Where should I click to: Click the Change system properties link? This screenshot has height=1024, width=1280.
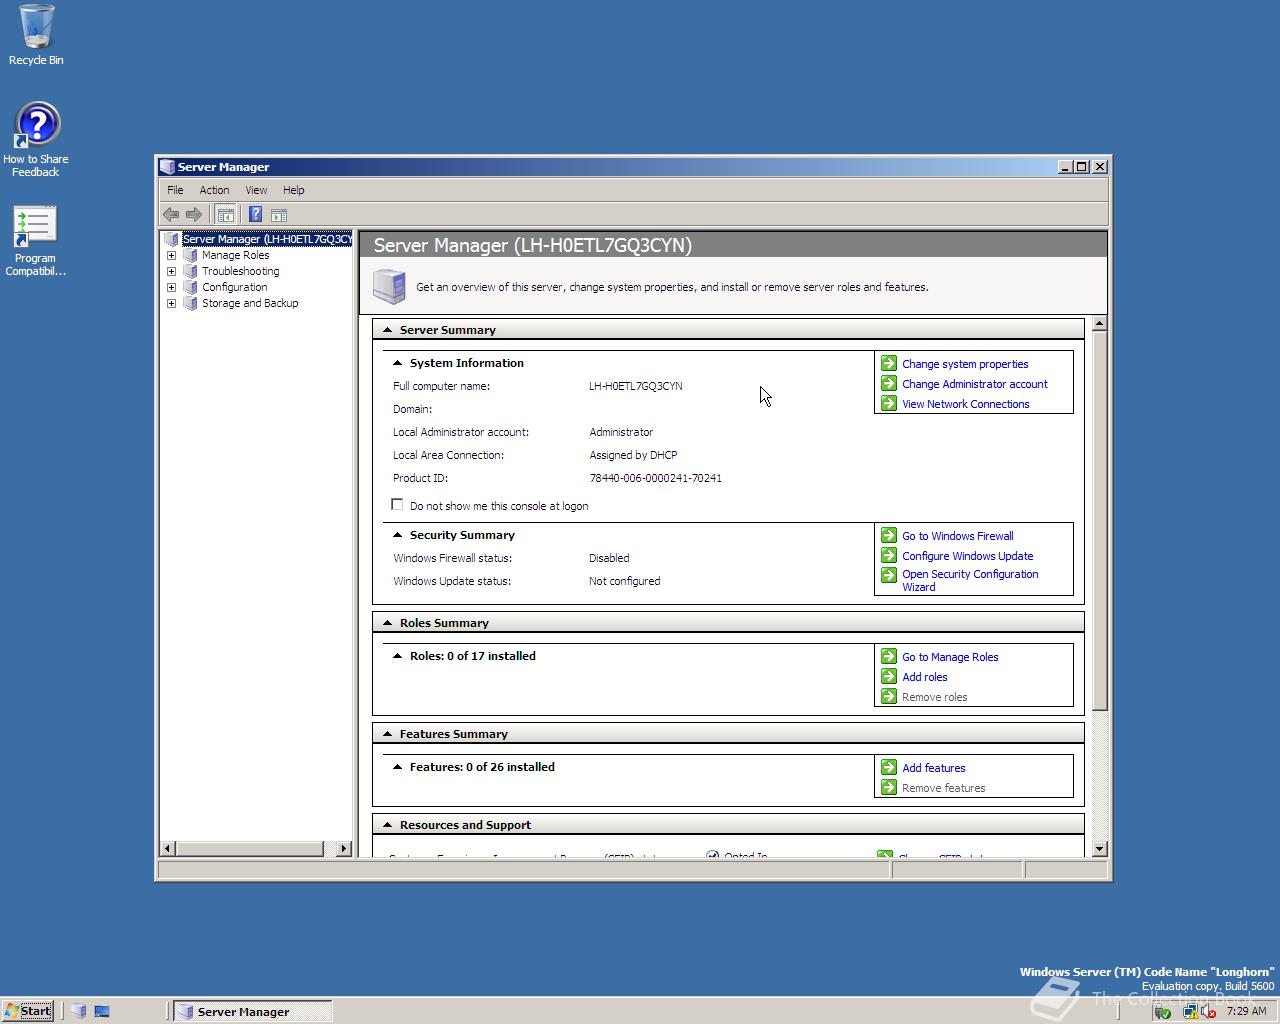click(x=965, y=364)
